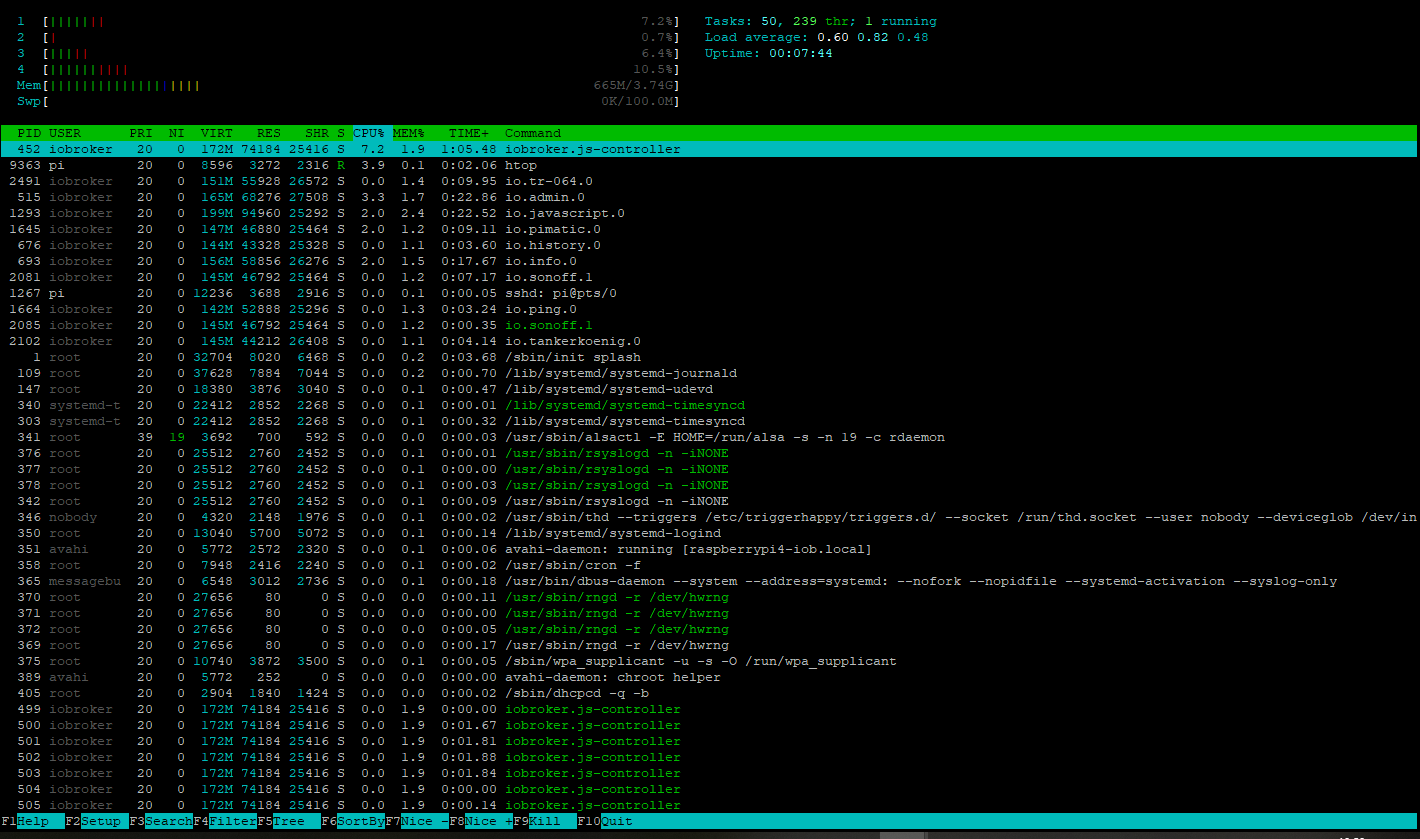
Task: Click the F7 Nice - option
Action: tap(417, 821)
